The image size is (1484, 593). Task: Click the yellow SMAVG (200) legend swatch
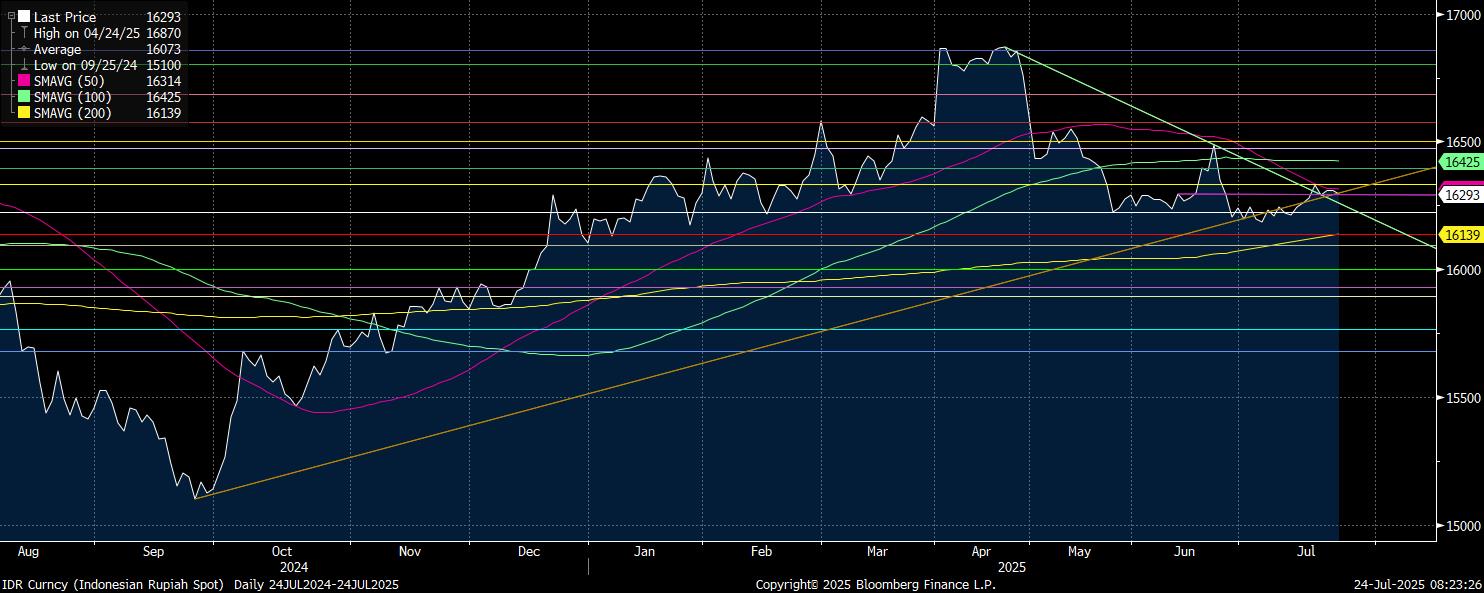[24, 113]
